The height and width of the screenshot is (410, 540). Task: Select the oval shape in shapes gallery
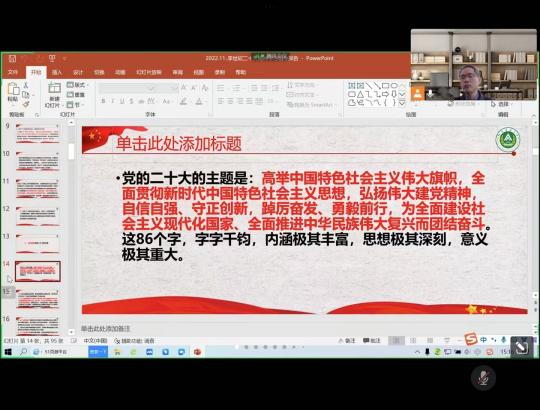pyautogui.click(x=394, y=86)
